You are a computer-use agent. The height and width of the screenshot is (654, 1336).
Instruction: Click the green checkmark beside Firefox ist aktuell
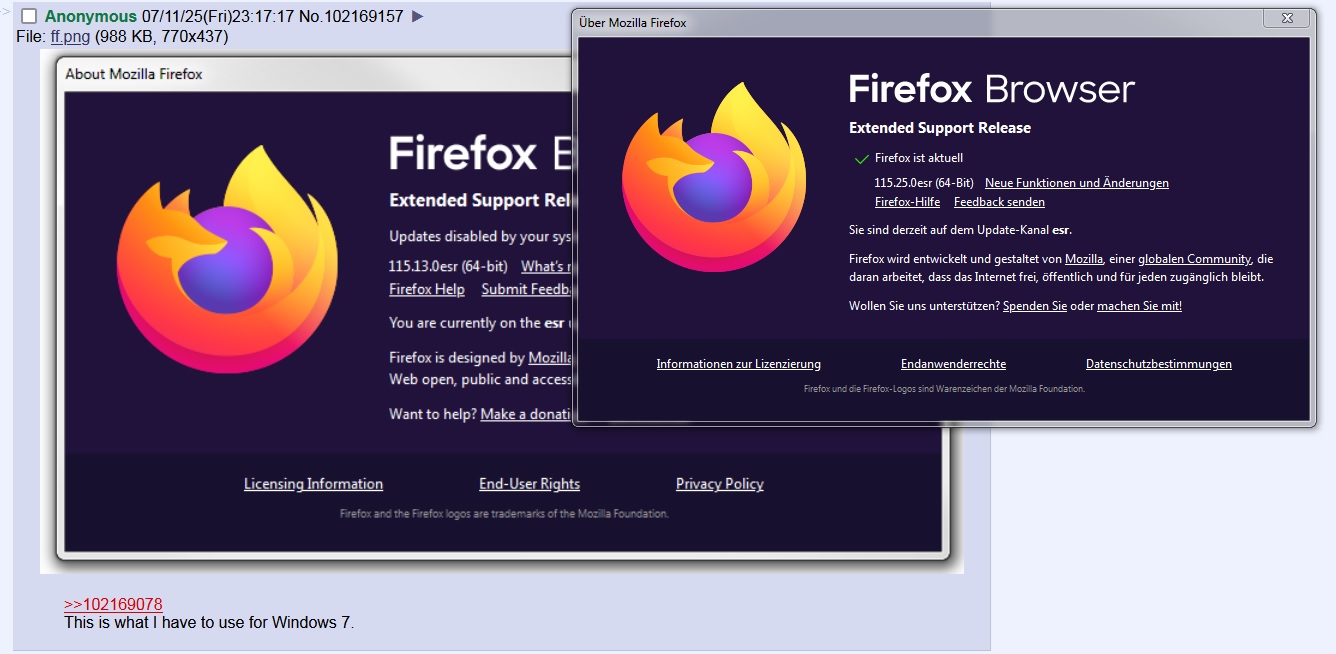coord(861,159)
